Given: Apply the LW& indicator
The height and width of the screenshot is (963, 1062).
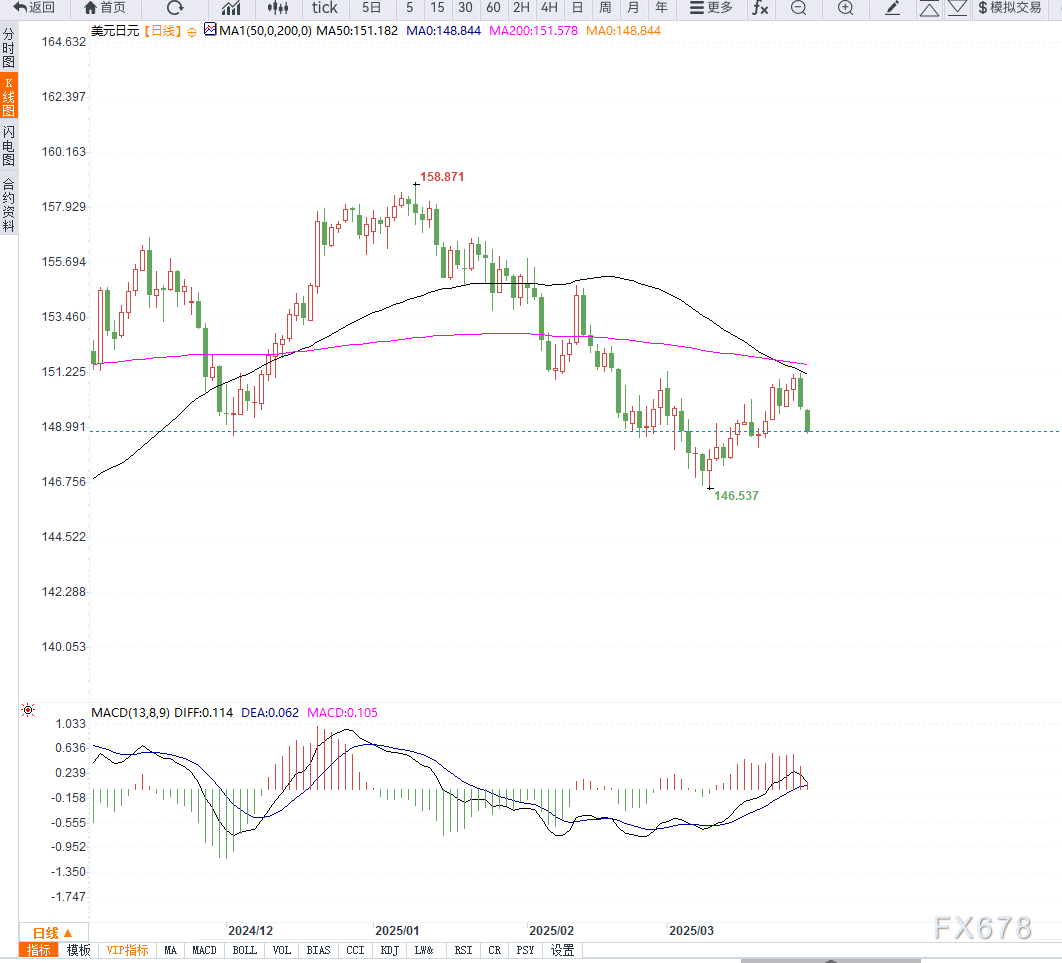Looking at the screenshot, I should [424, 950].
